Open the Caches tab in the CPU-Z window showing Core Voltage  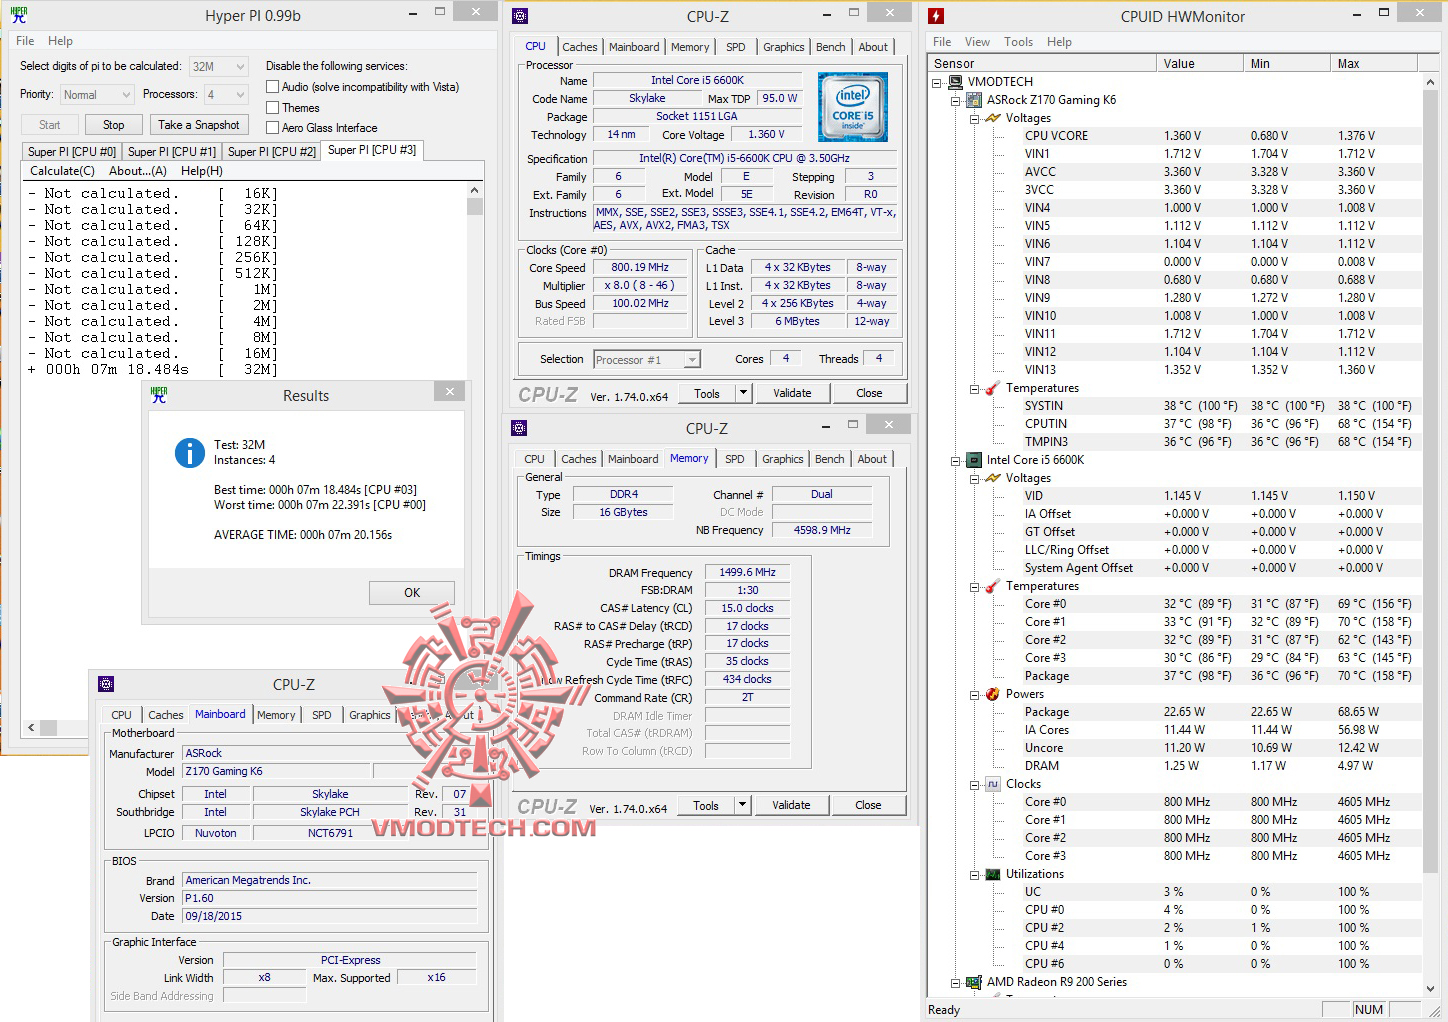tap(580, 47)
